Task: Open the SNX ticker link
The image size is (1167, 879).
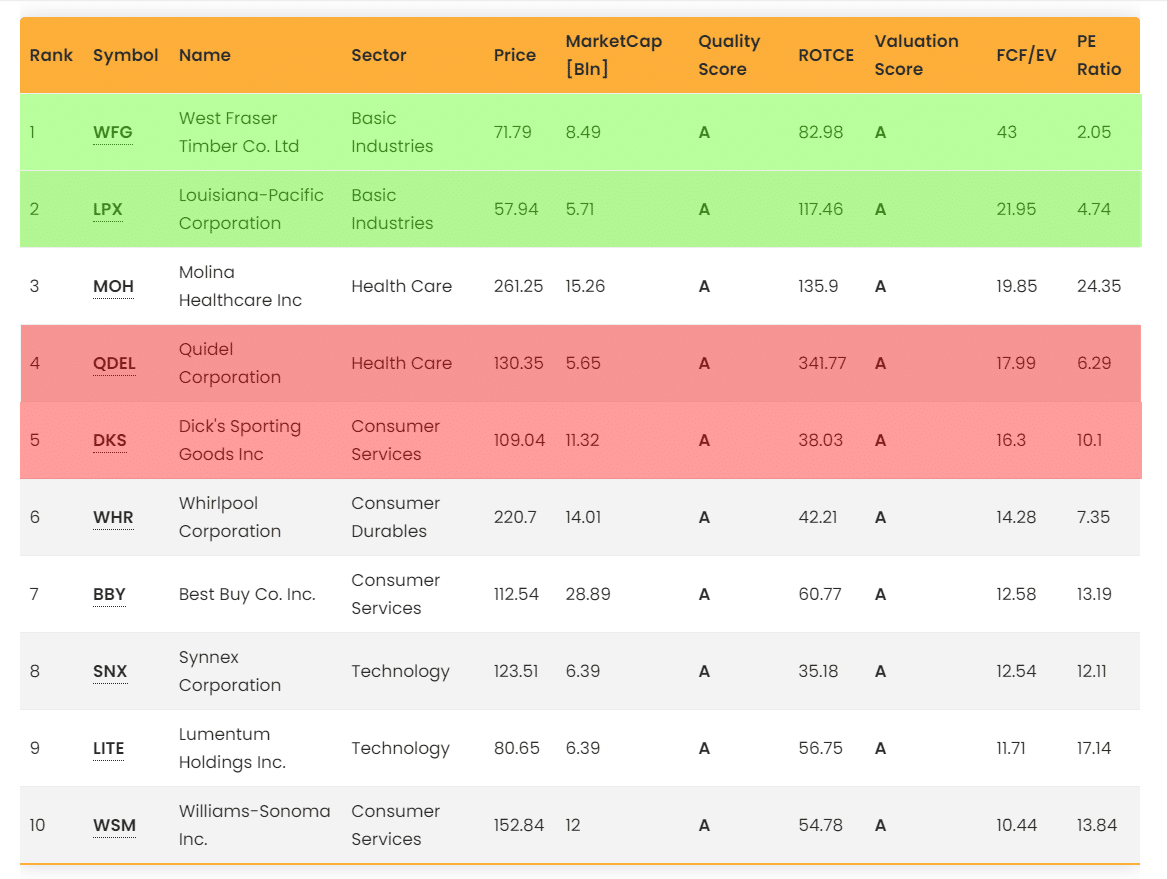Action: point(111,671)
